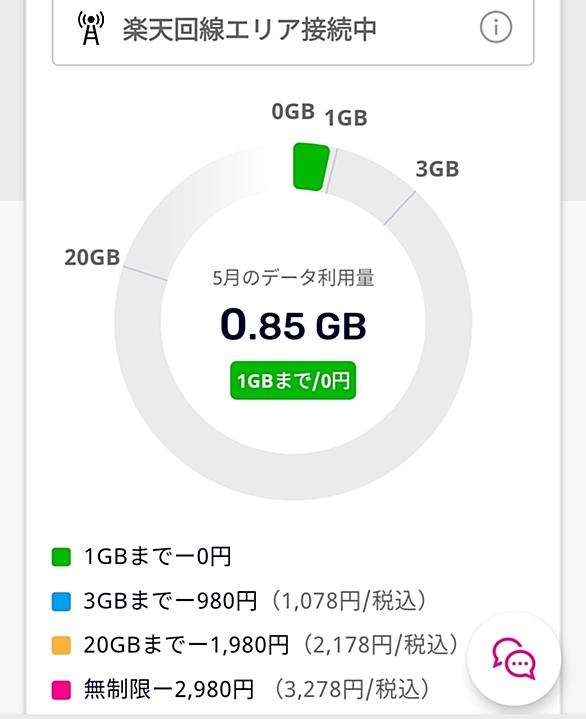Select the orange 20GB legend square
Screen dimensions: 586x719
pos(61,645)
